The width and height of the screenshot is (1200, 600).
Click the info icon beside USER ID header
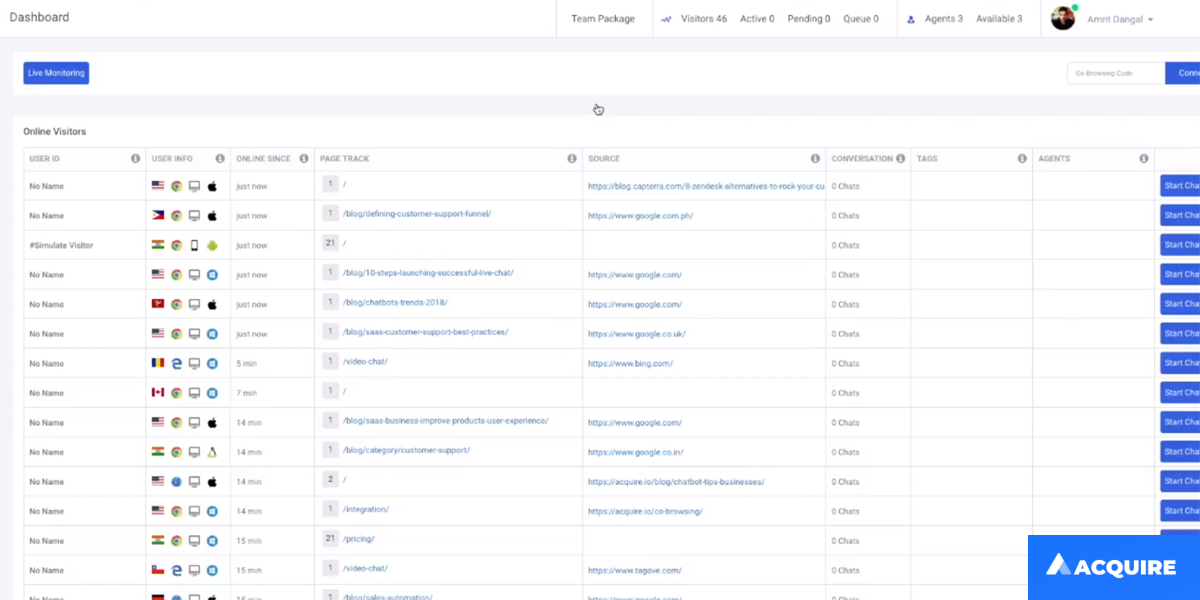click(135, 158)
